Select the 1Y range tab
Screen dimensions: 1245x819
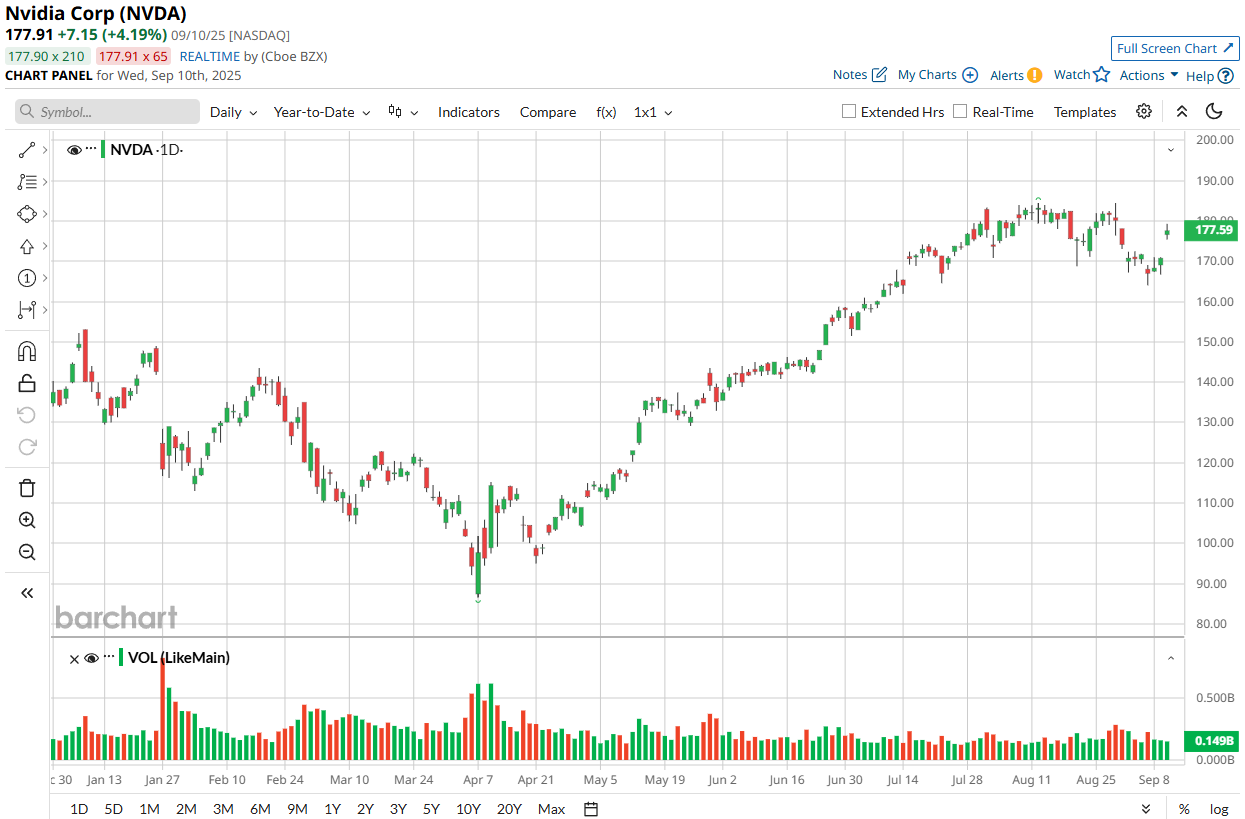click(332, 809)
